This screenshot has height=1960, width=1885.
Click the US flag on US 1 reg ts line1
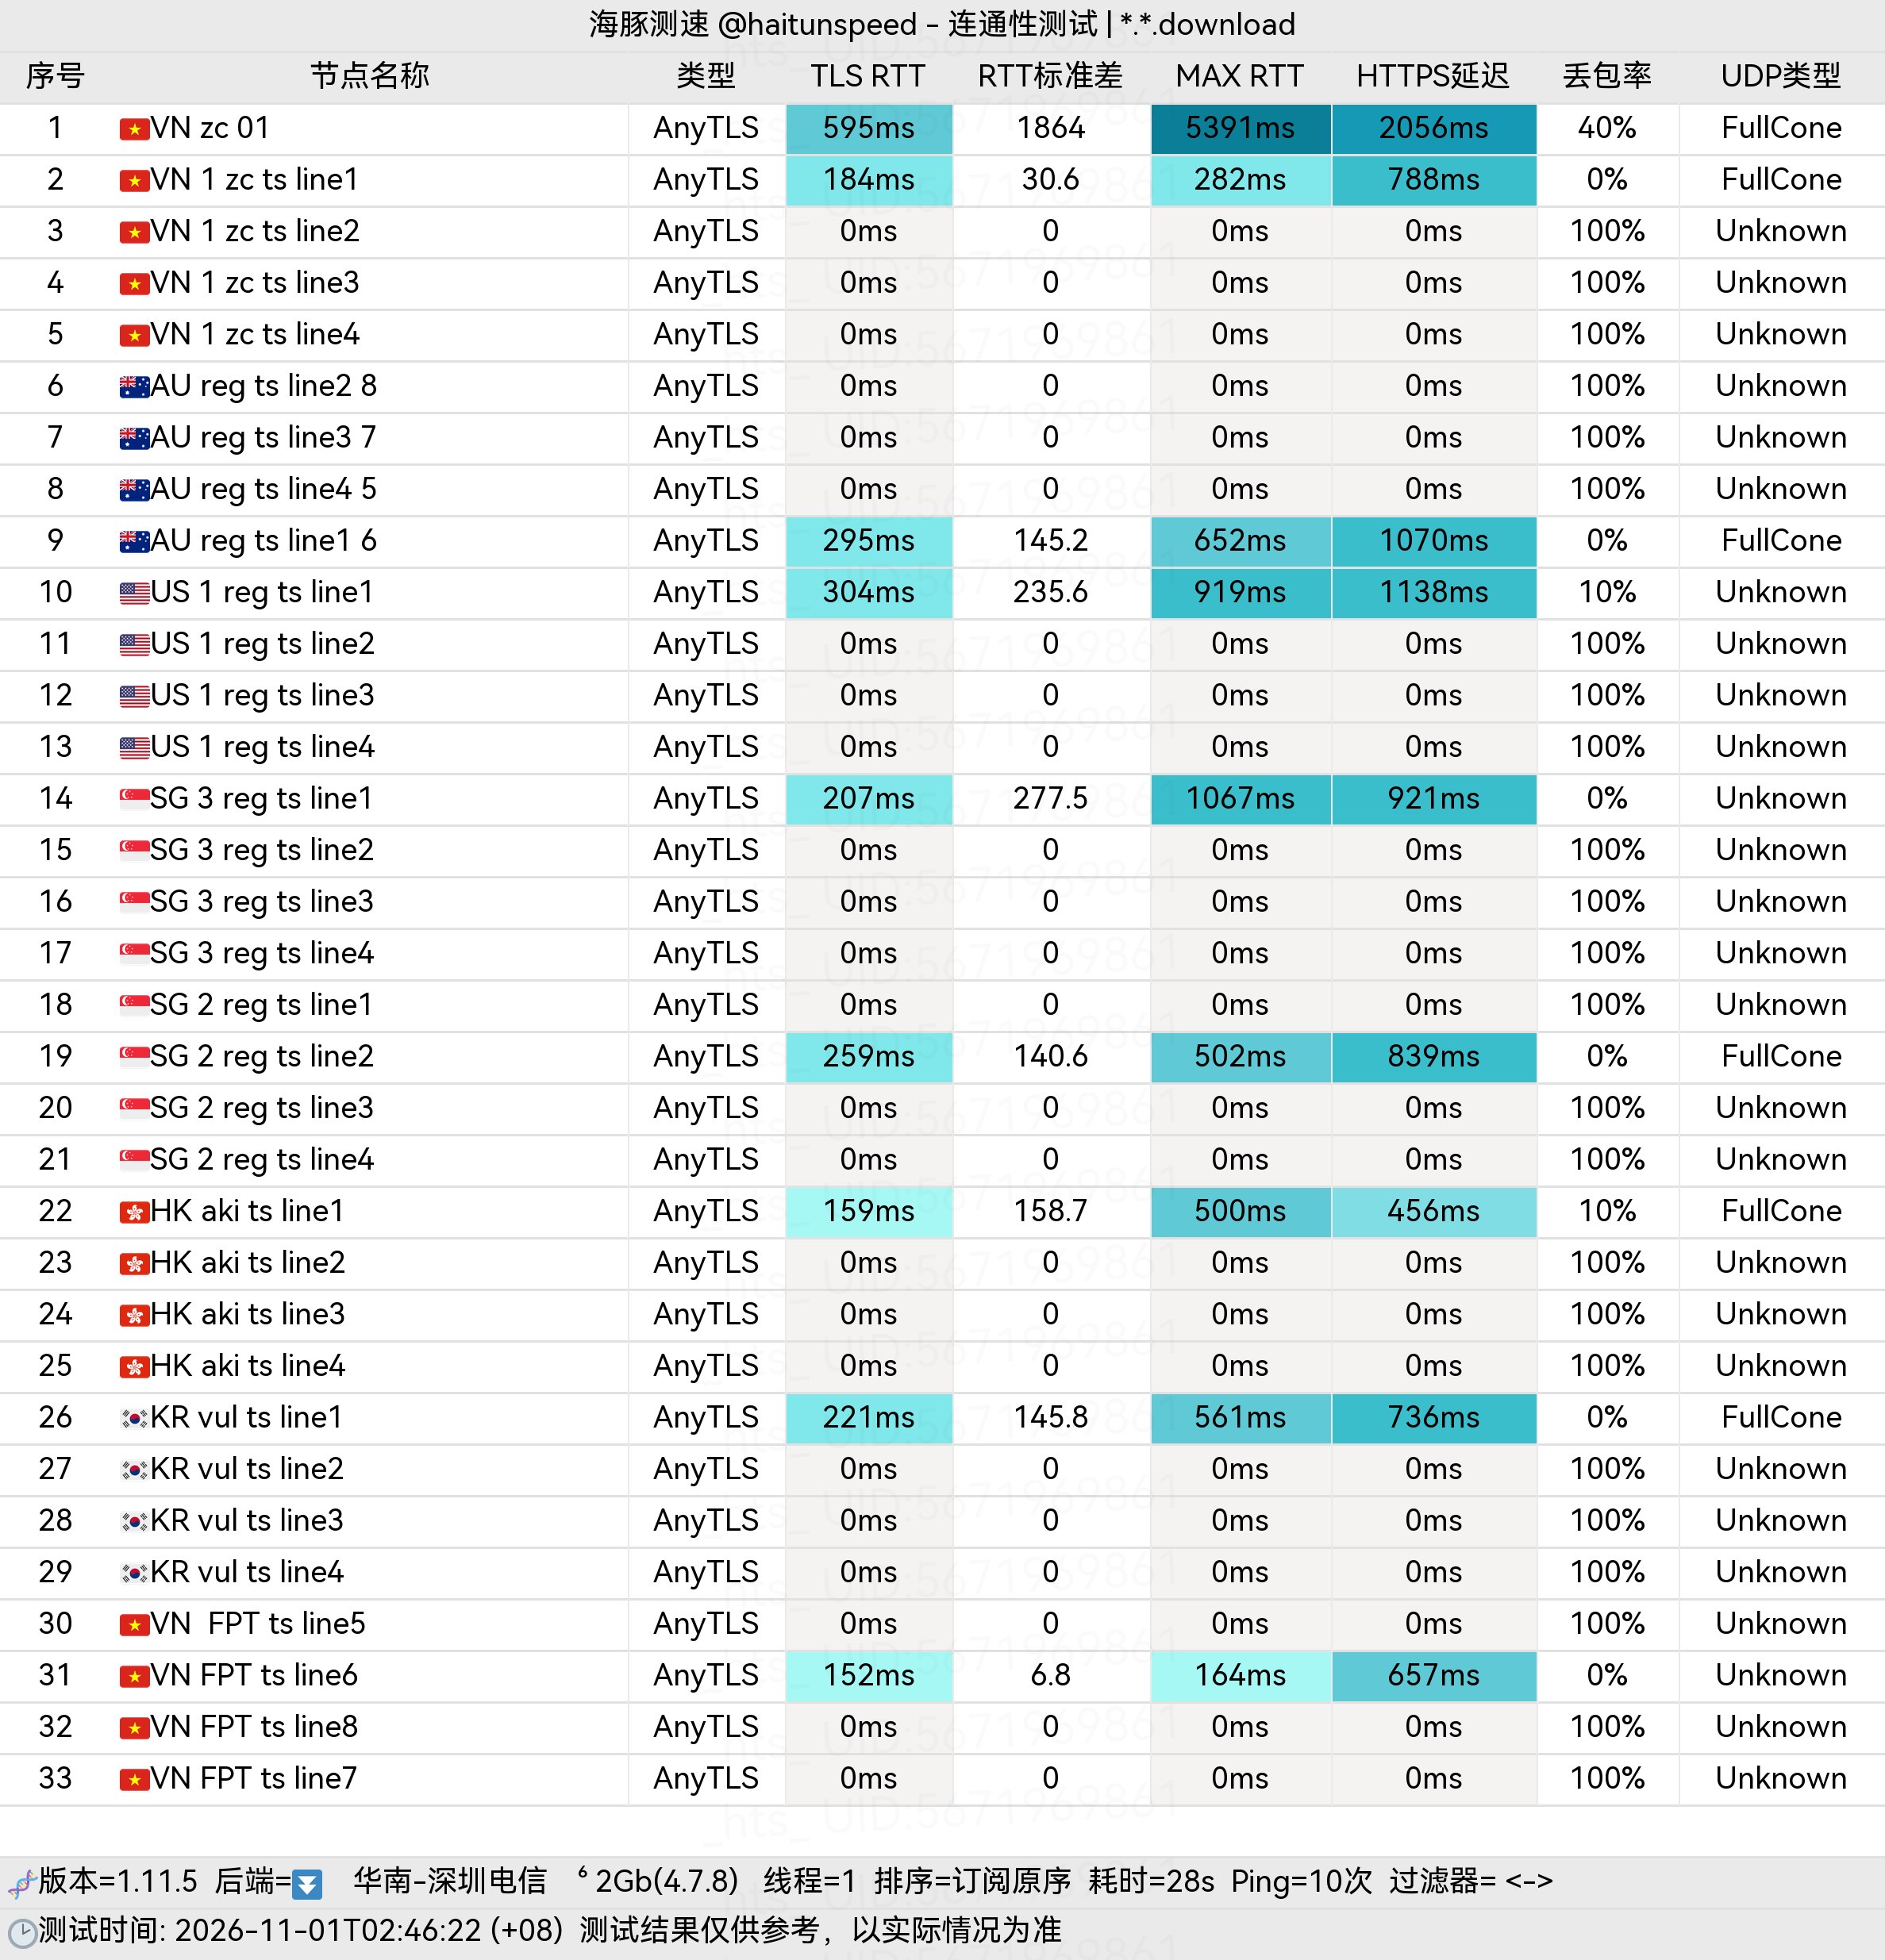coord(134,593)
